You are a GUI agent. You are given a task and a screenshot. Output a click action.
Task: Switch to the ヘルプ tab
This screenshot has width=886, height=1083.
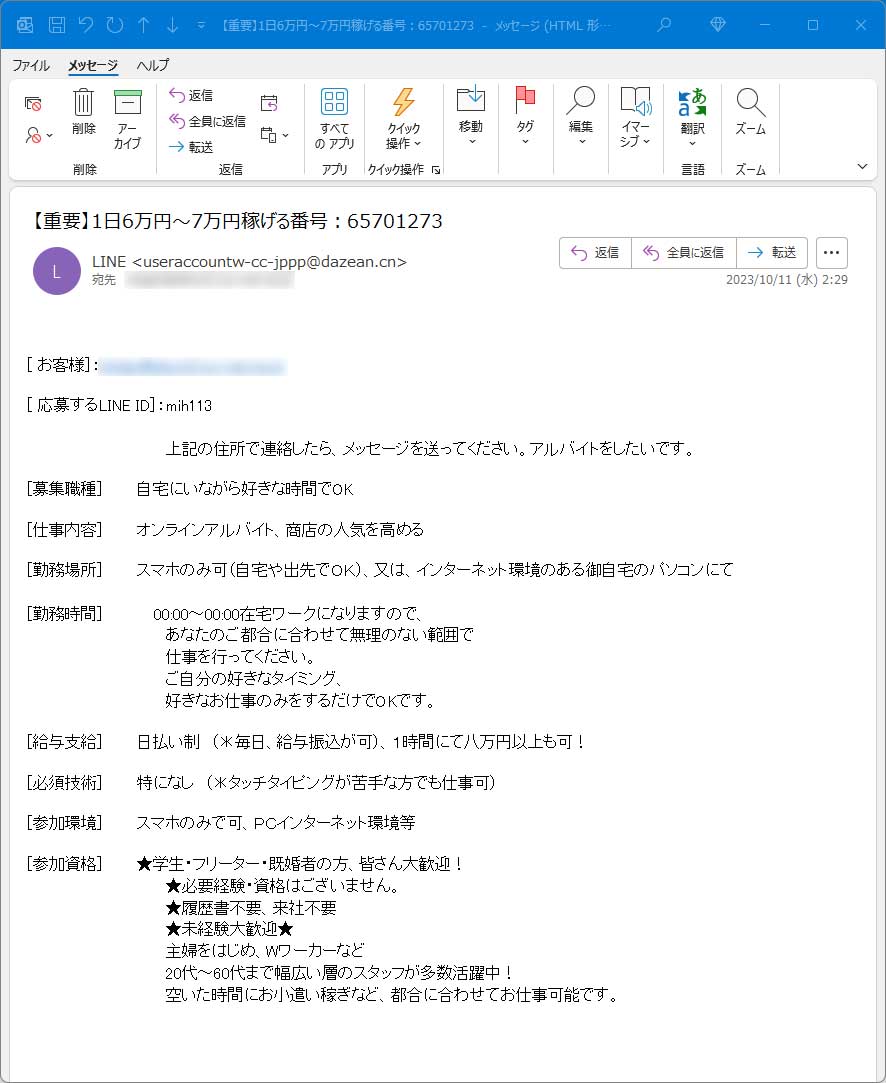[153, 65]
